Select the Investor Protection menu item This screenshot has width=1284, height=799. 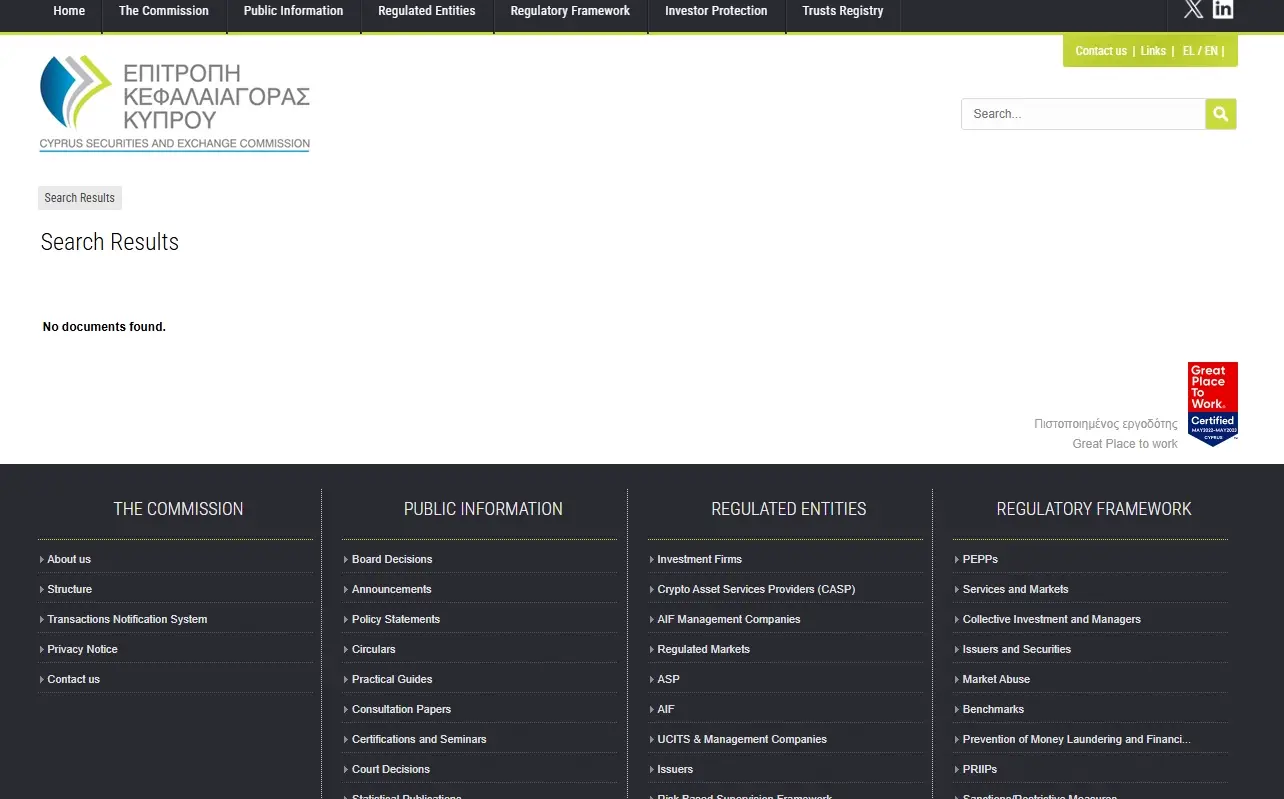716,11
